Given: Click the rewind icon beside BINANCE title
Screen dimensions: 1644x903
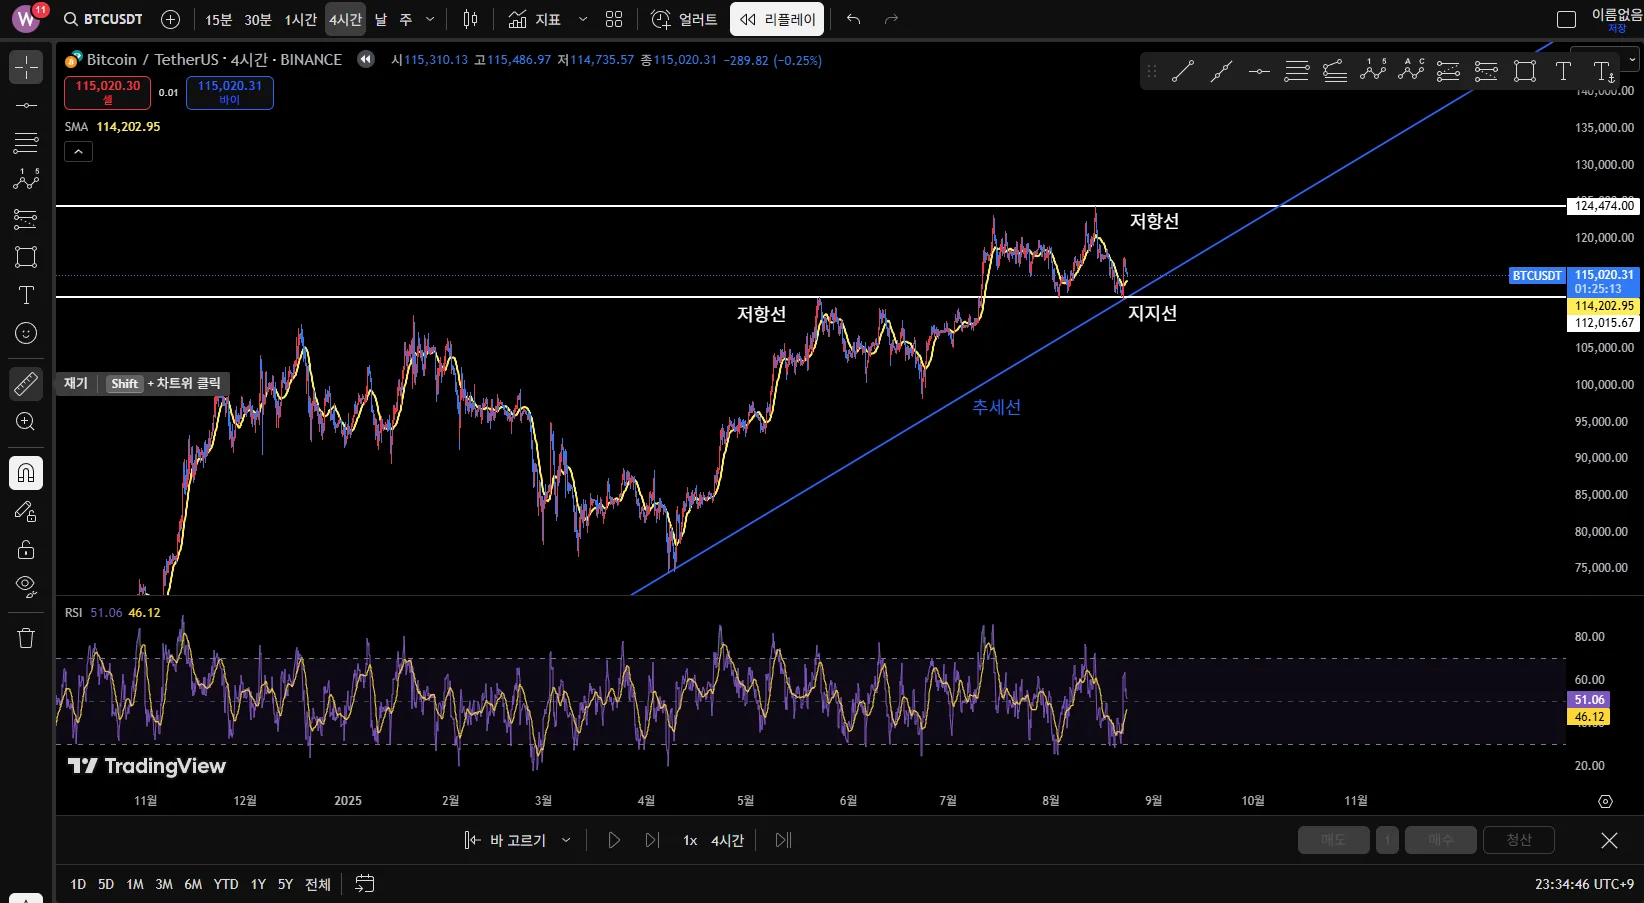Looking at the screenshot, I should tap(366, 60).
